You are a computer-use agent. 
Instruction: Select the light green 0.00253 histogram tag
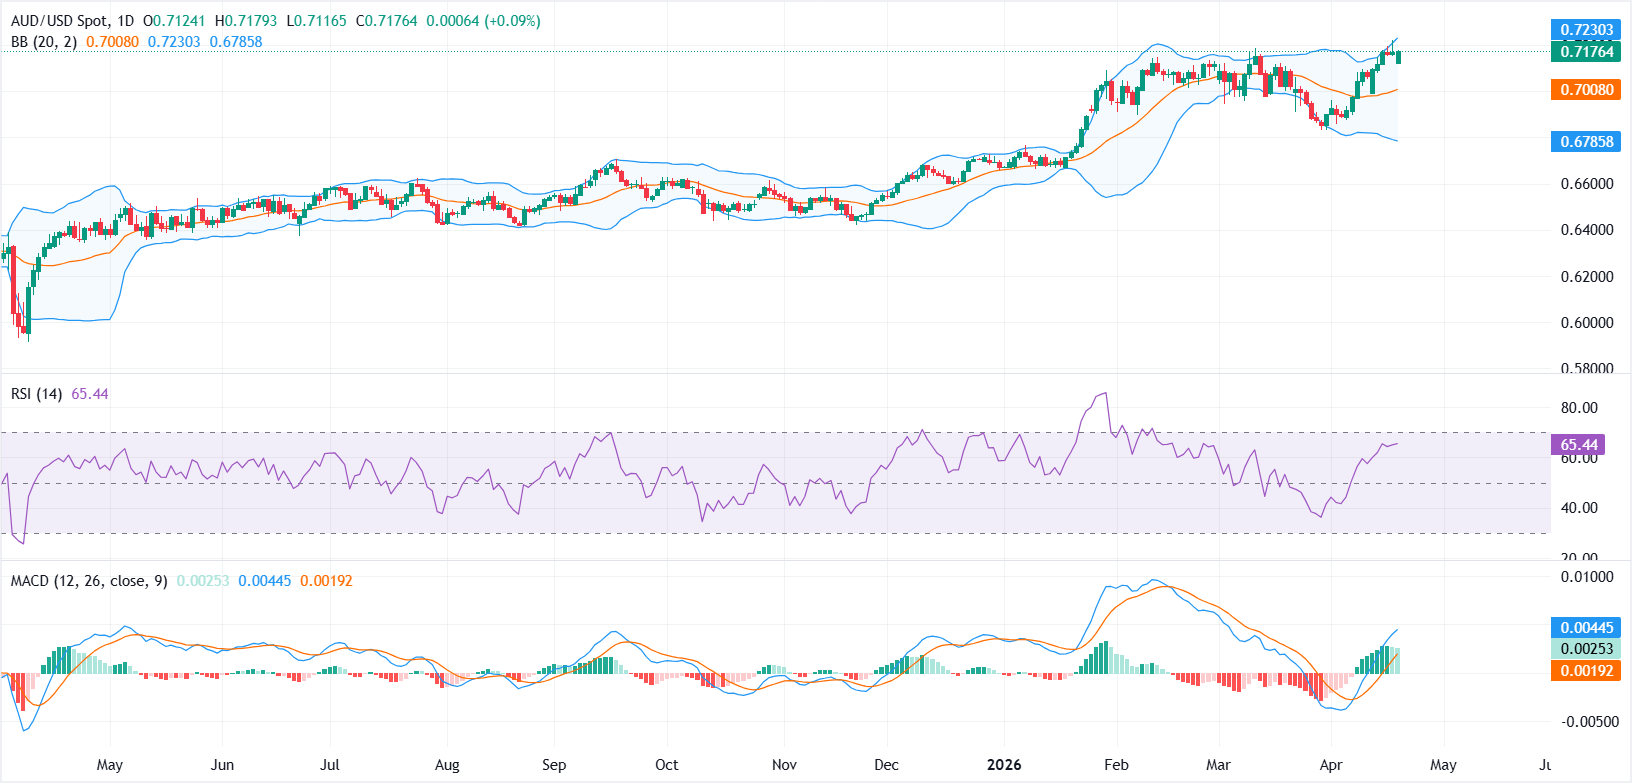pos(1586,649)
